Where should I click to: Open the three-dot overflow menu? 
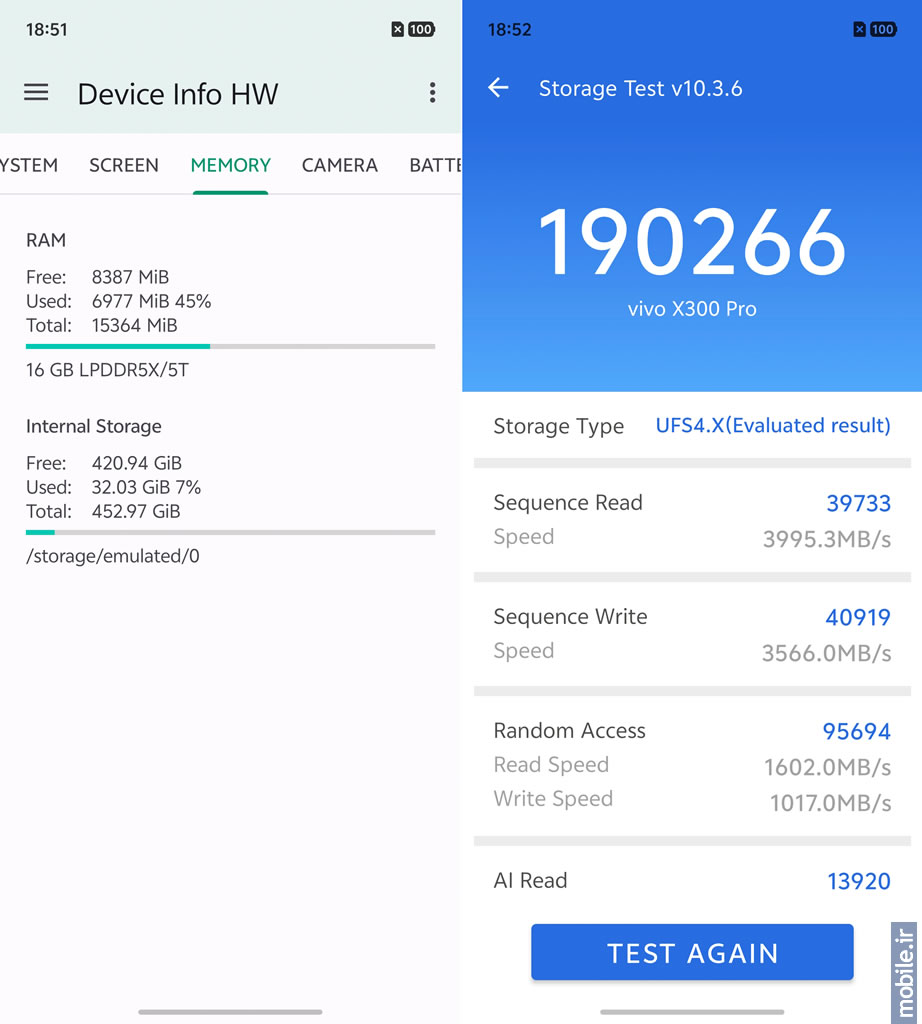[x=432, y=93]
